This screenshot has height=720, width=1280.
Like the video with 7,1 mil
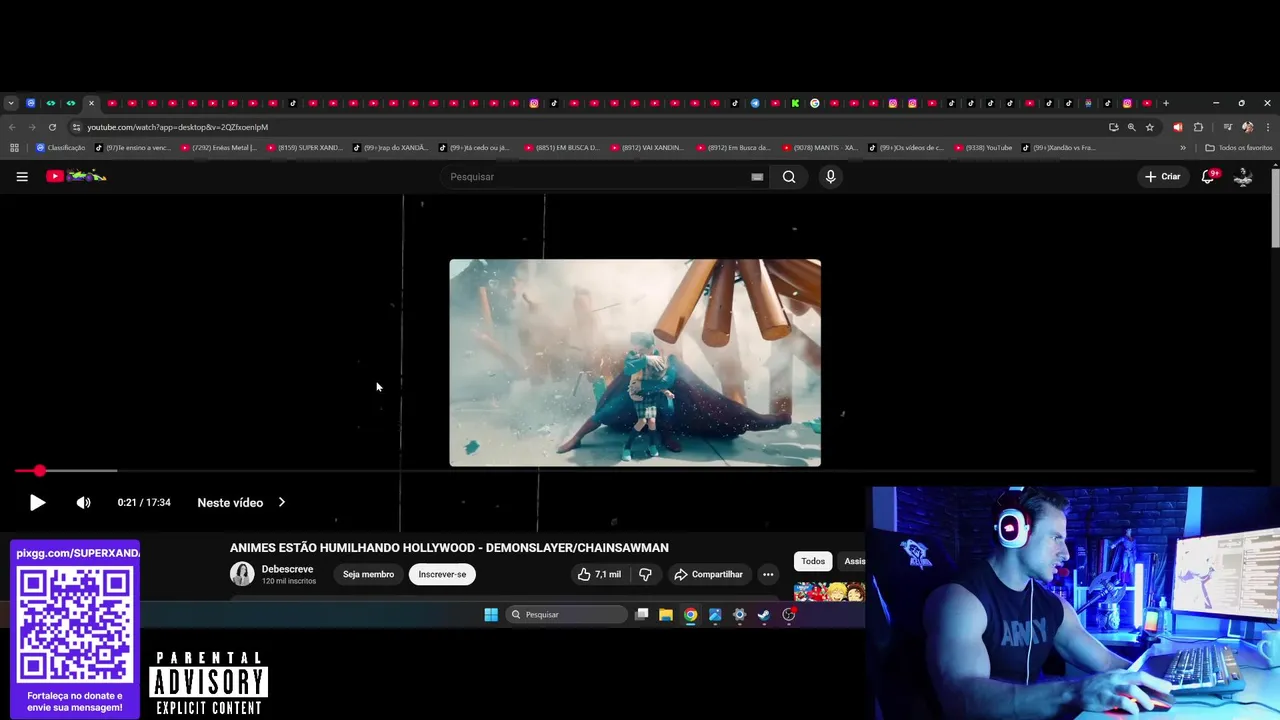pyautogui.click(x=599, y=574)
